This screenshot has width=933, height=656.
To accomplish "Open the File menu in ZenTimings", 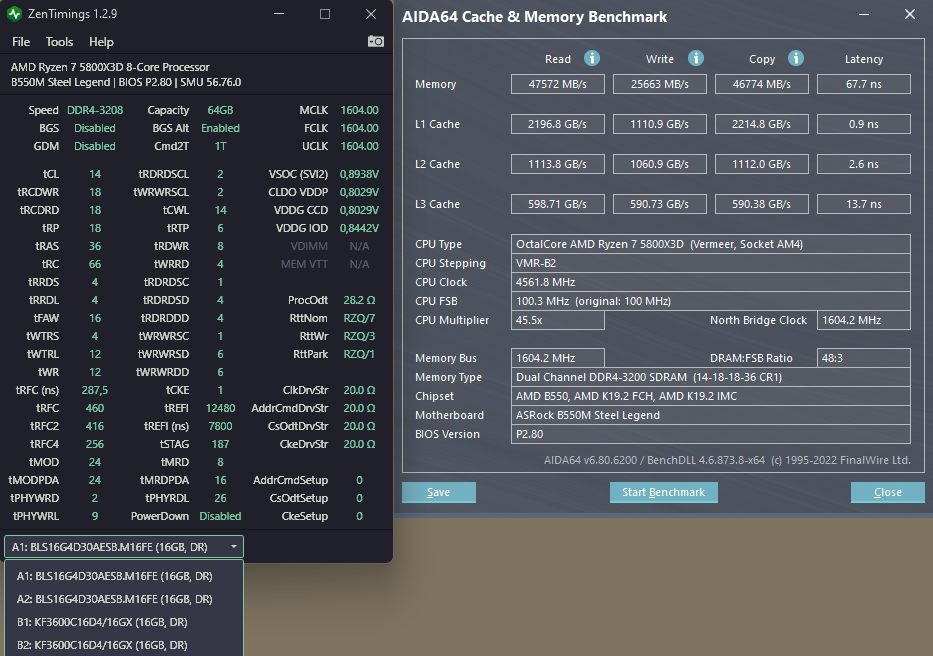I will click(21, 42).
